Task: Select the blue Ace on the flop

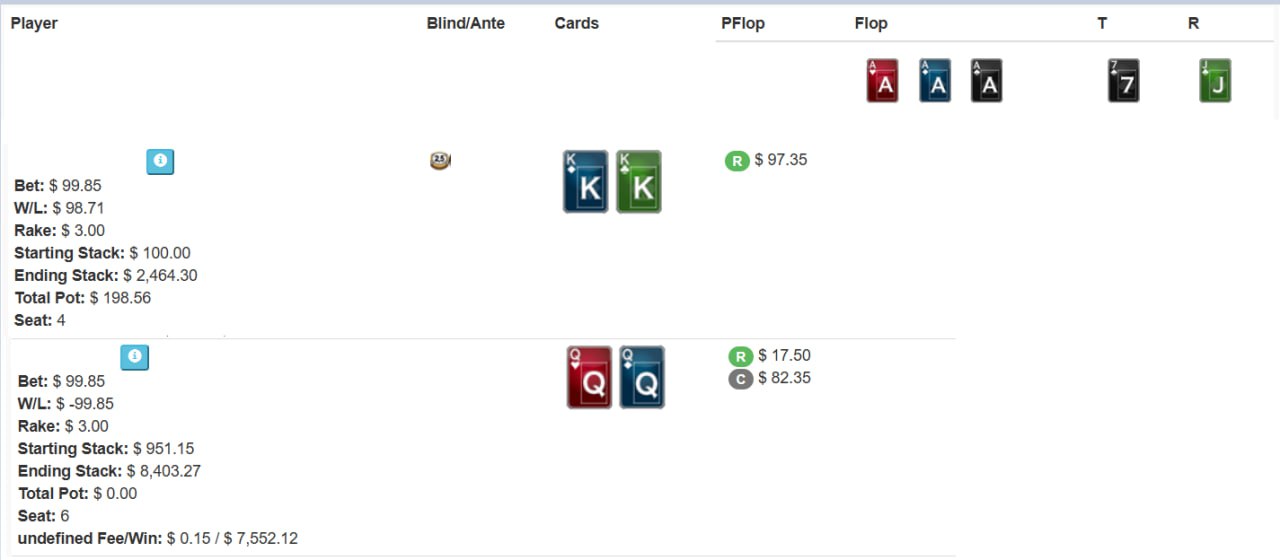Action: [x=935, y=81]
